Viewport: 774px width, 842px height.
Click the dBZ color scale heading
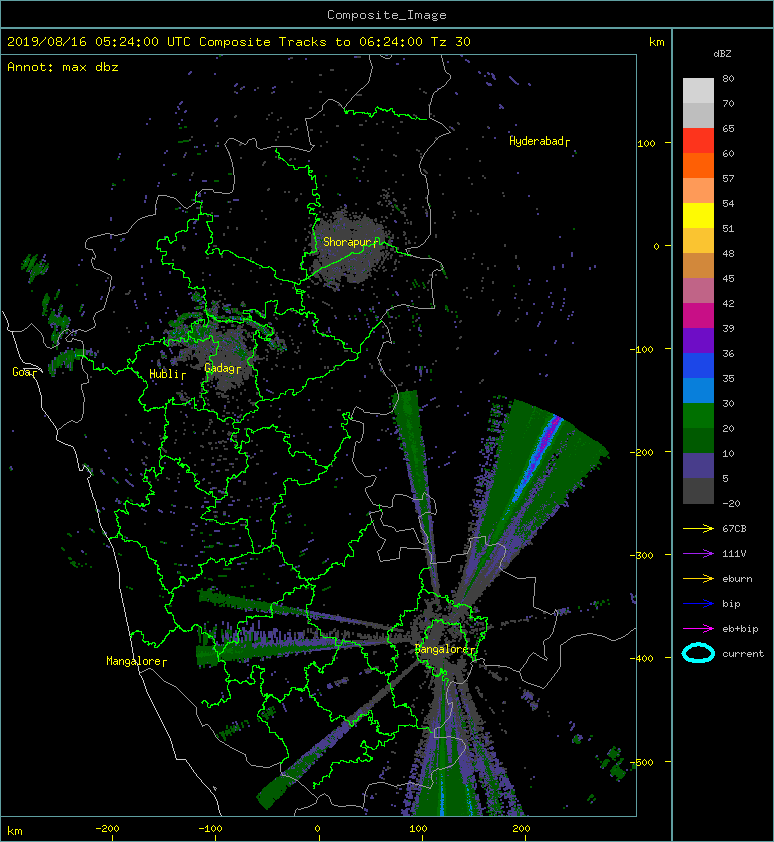tap(722, 54)
